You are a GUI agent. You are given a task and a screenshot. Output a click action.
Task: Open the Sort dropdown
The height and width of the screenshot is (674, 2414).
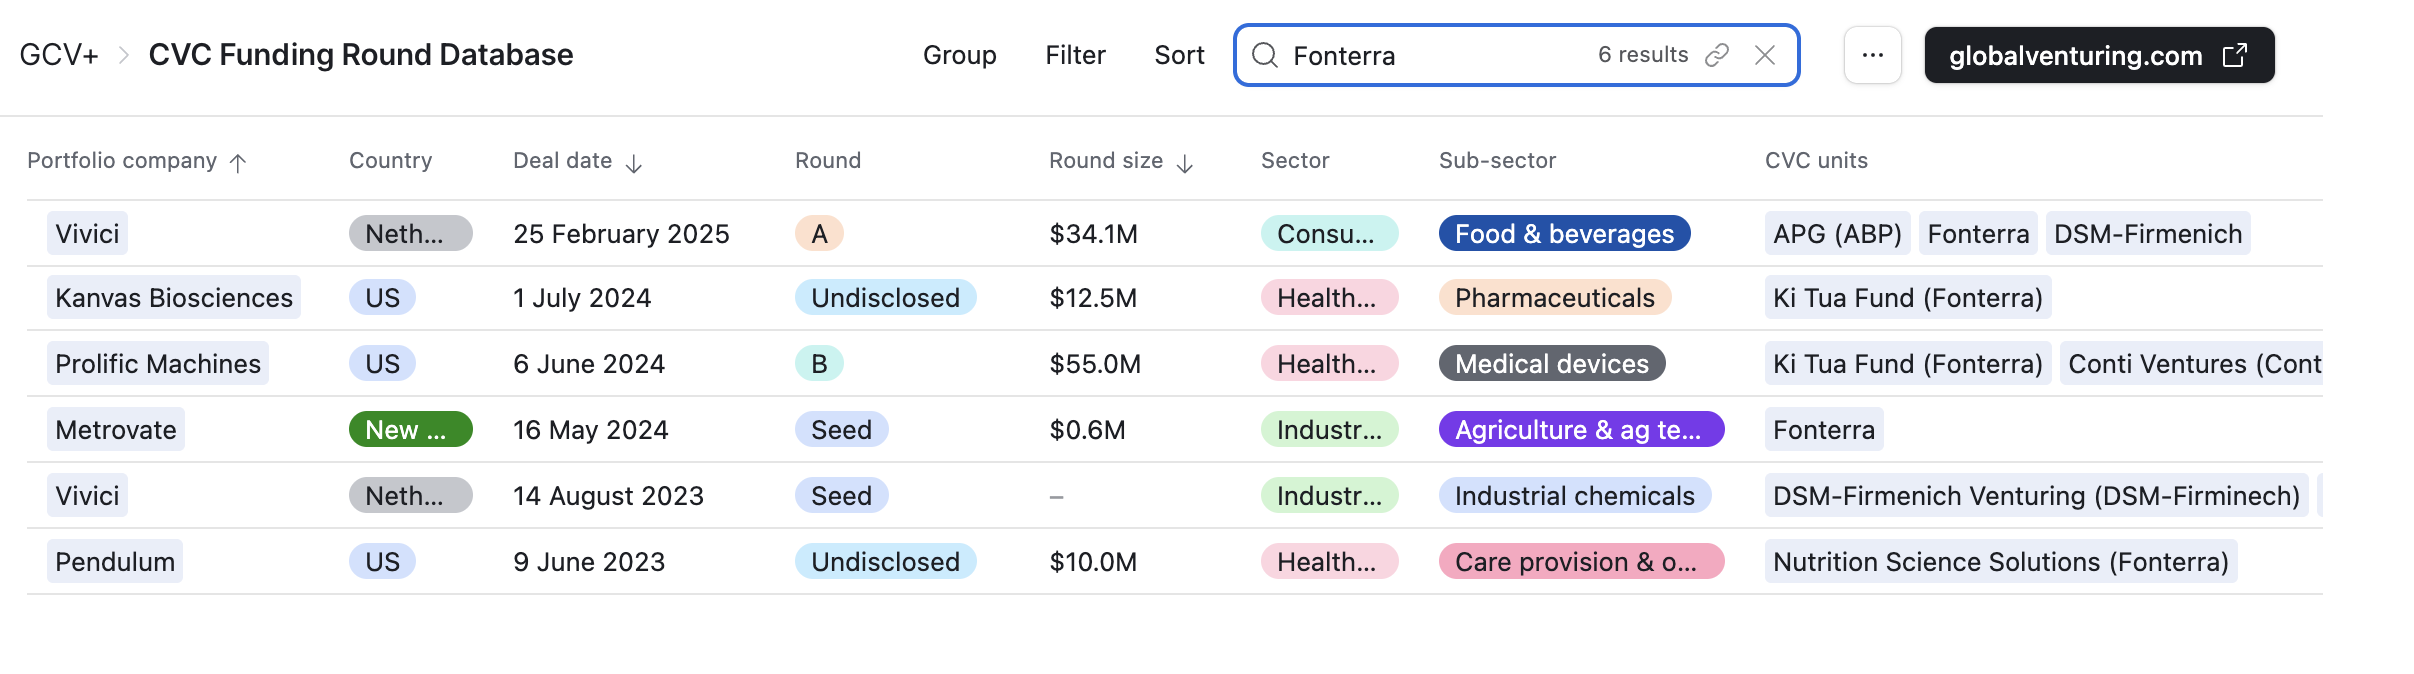point(1179,55)
